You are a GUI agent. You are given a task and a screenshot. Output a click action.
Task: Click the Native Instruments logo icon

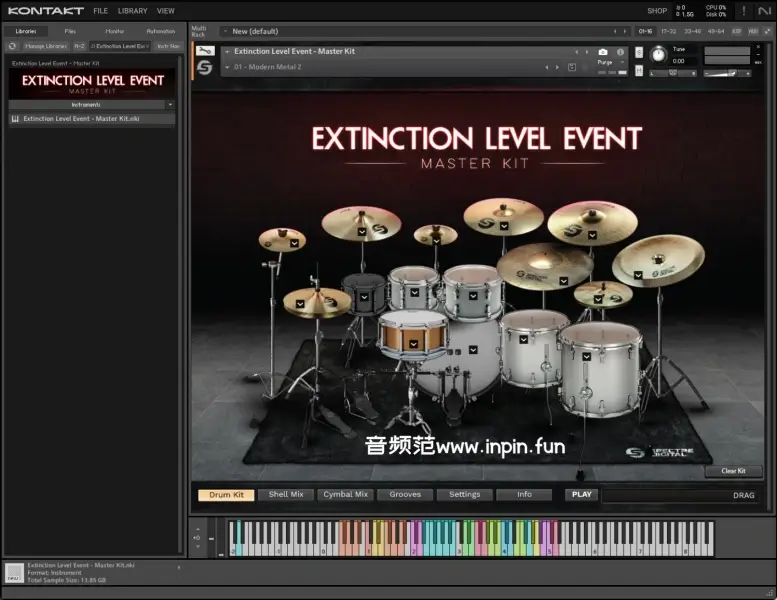pyautogui.click(x=764, y=11)
